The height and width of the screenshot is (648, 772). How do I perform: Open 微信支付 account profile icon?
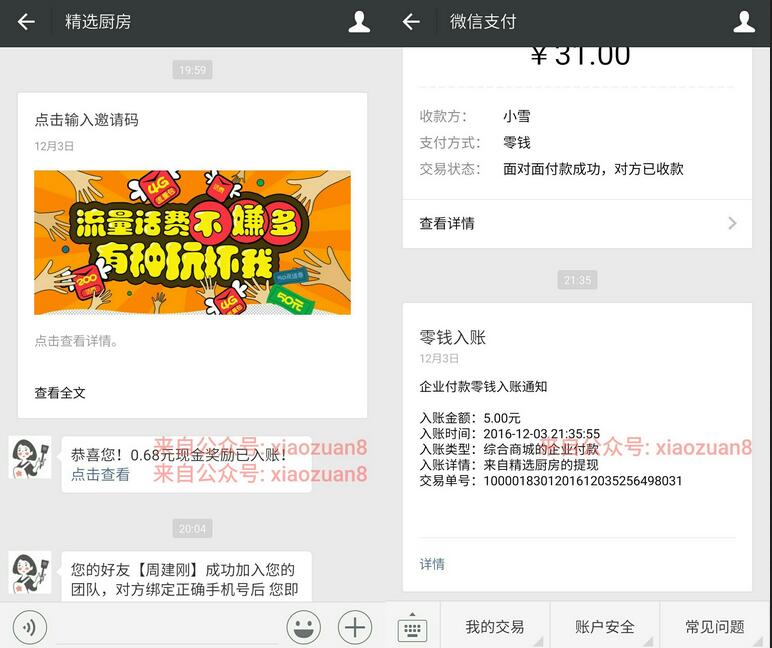click(x=744, y=22)
